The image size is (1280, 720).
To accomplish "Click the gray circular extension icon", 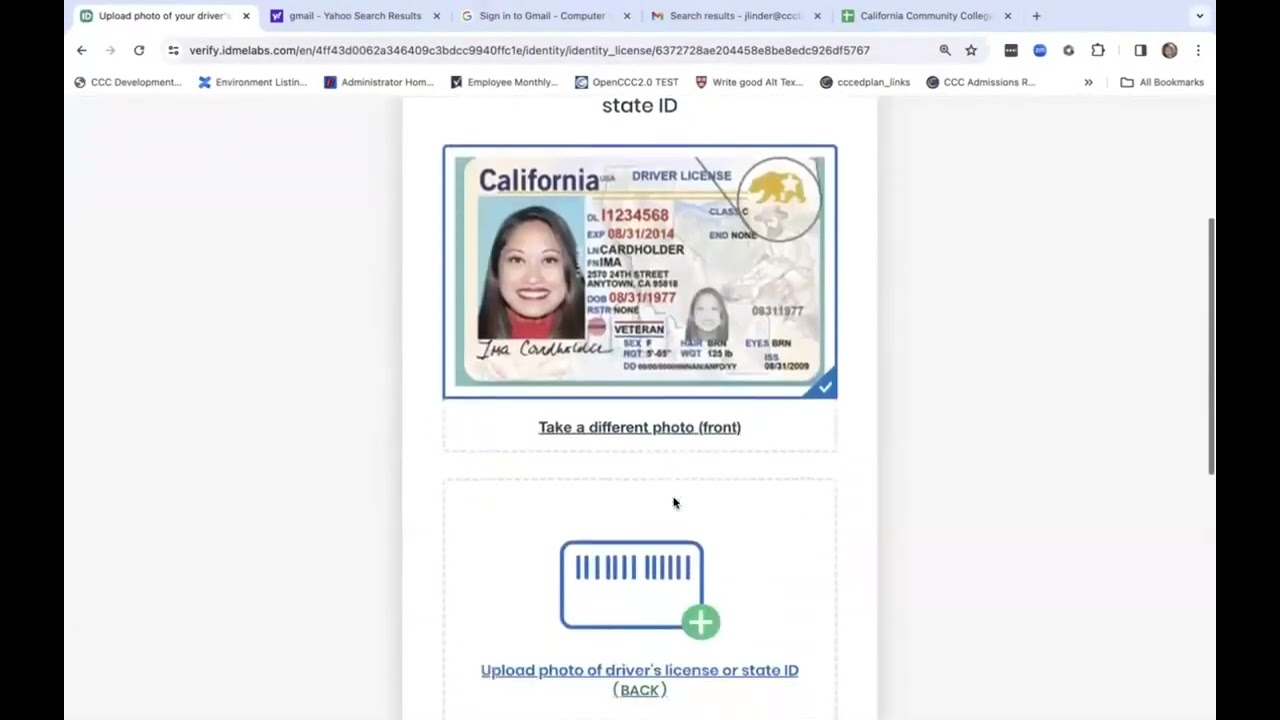I will tap(1069, 50).
